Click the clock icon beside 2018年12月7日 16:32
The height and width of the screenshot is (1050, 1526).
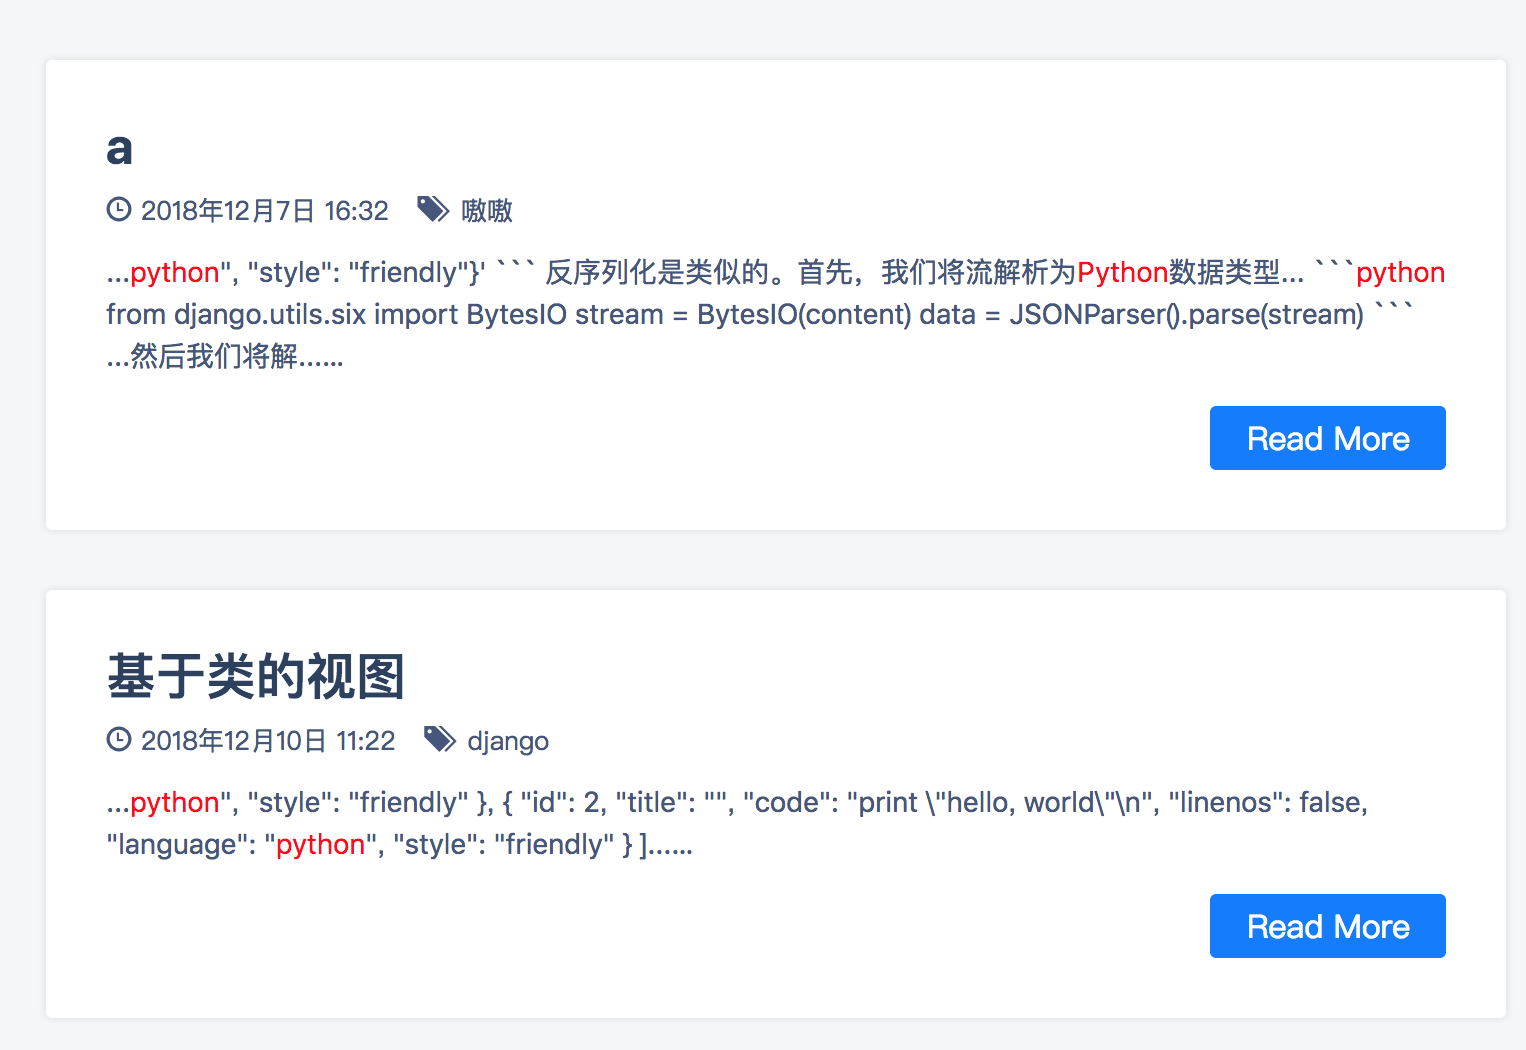(119, 209)
